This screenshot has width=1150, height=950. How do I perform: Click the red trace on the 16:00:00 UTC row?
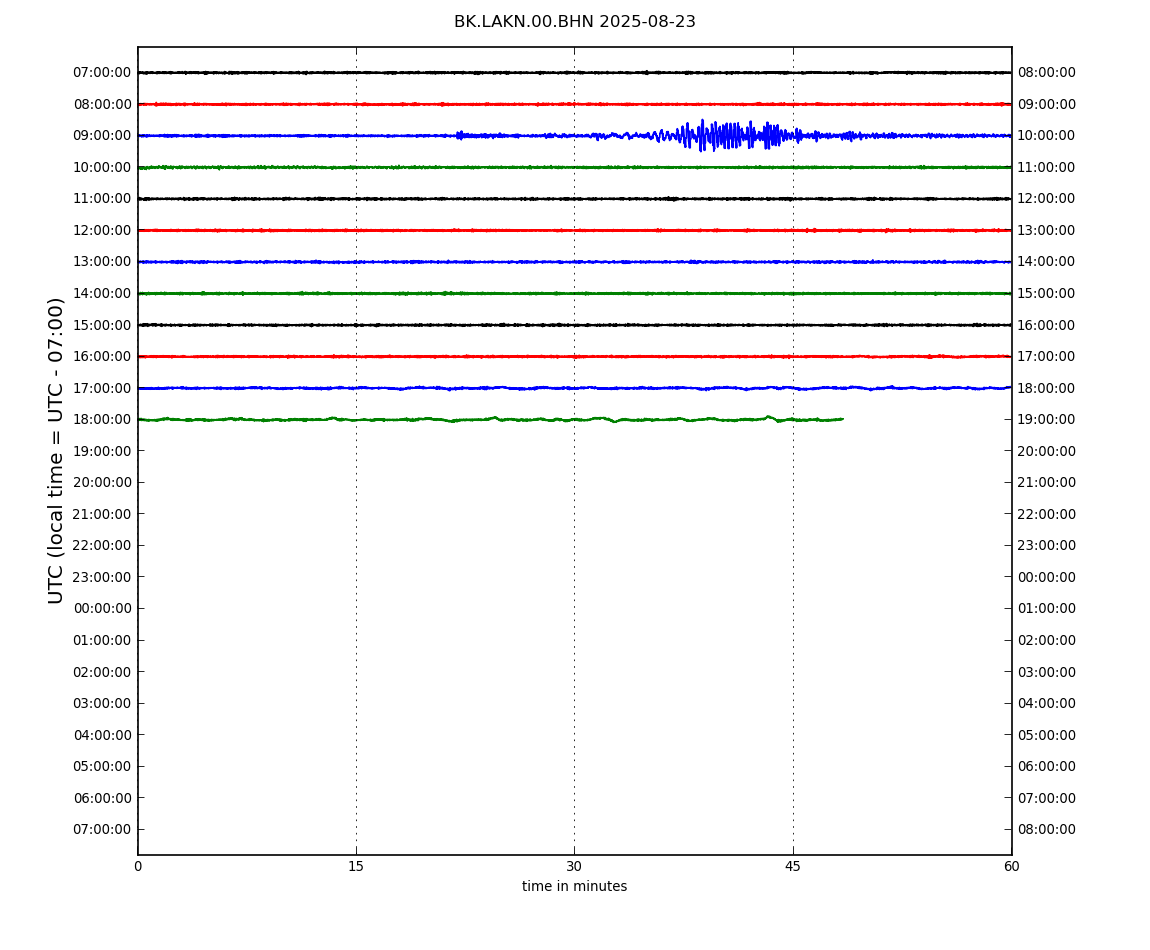point(574,357)
